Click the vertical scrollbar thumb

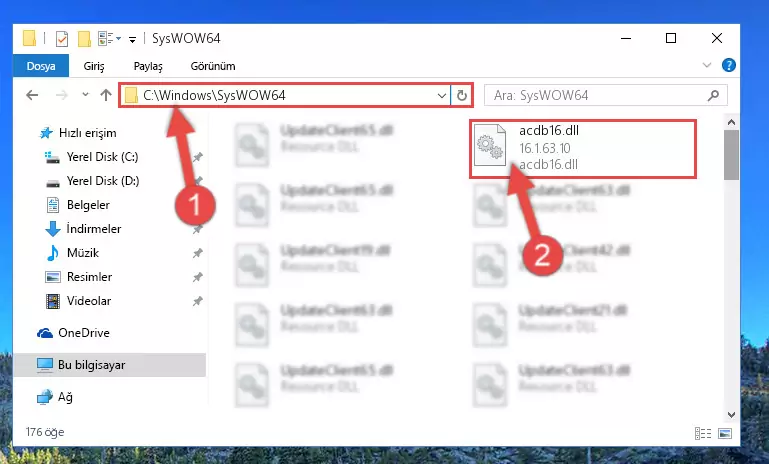tap(731, 155)
